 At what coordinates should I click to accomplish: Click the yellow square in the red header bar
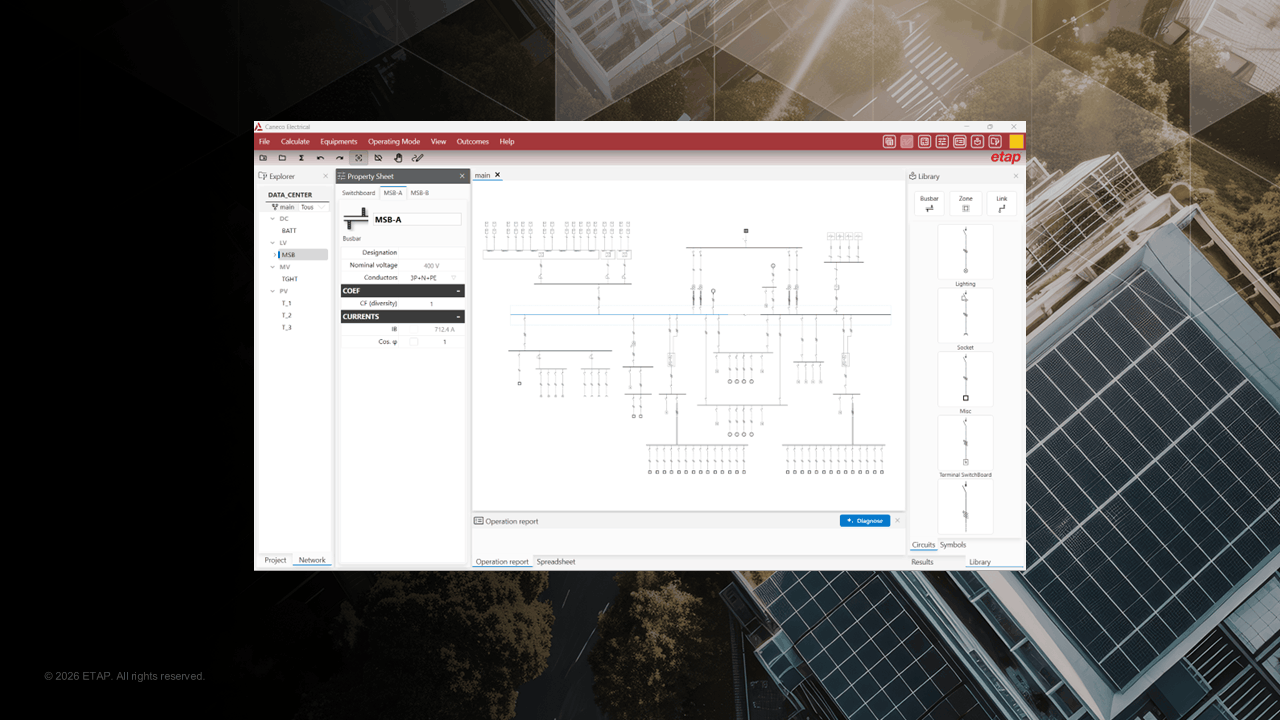coord(1016,142)
